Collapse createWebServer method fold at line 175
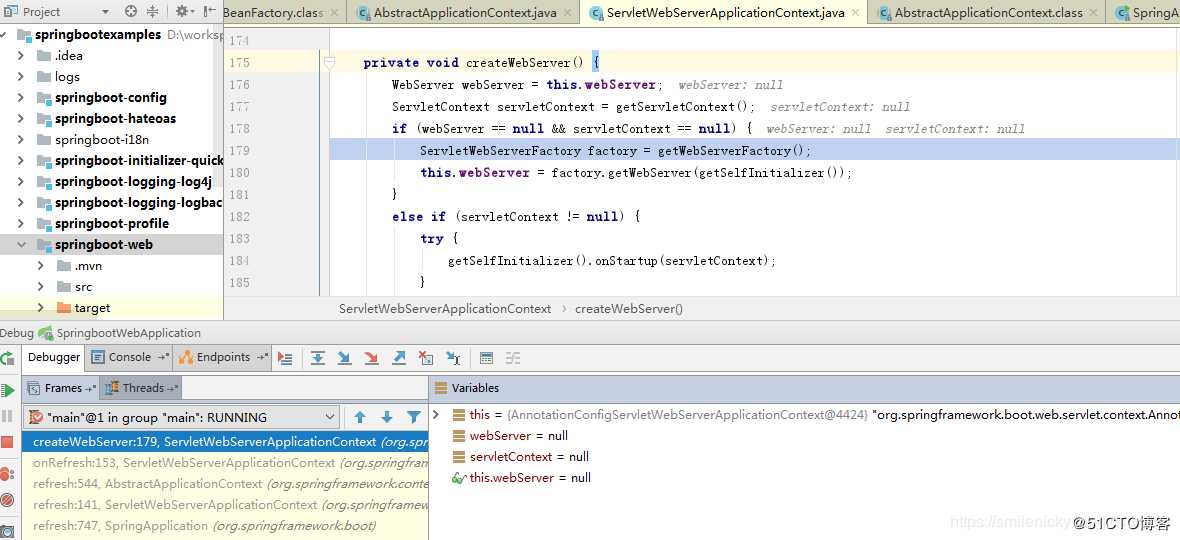The height and width of the screenshot is (540, 1180). coord(329,63)
